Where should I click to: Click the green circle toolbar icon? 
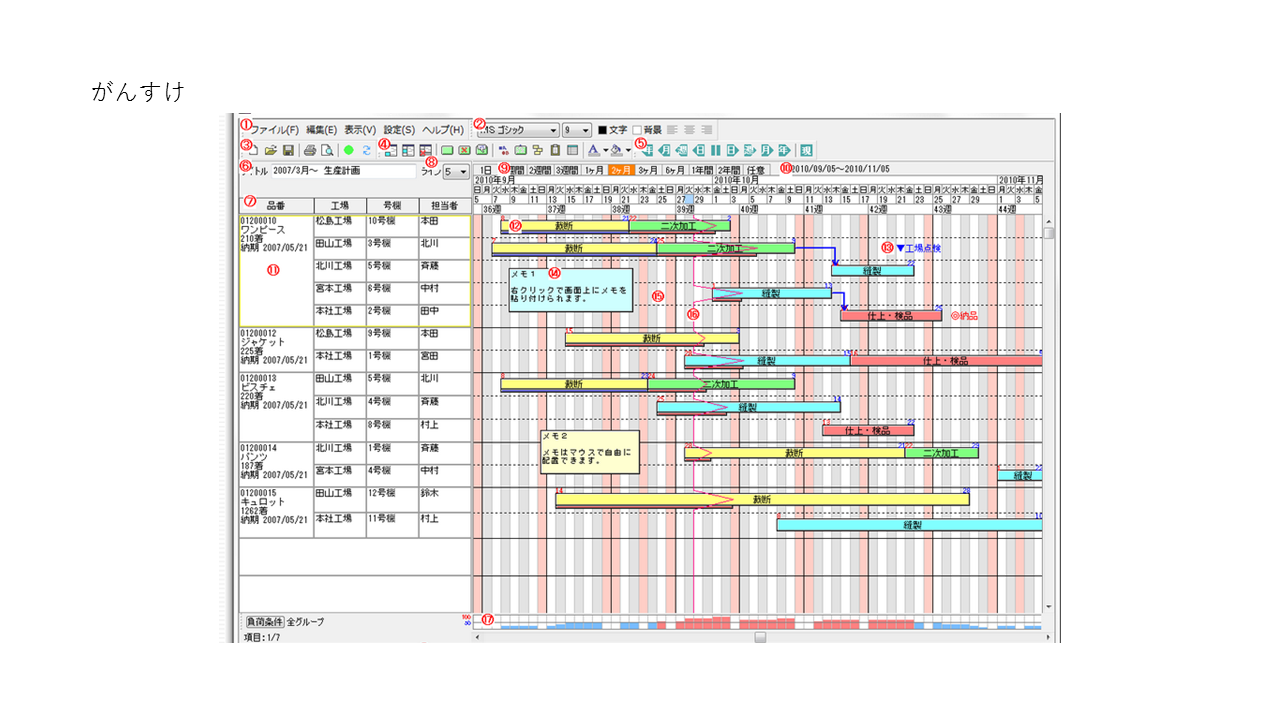click(348, 150)
